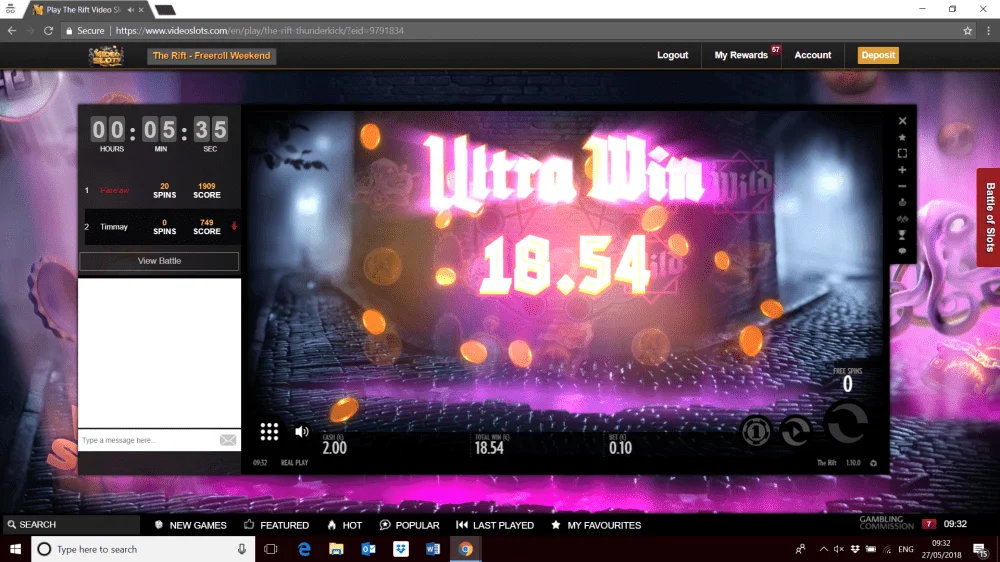The height and width of the screenshot is (562, 1000).
Task: Open Dropbox from taskbar
Action: [x=401, y=549]
